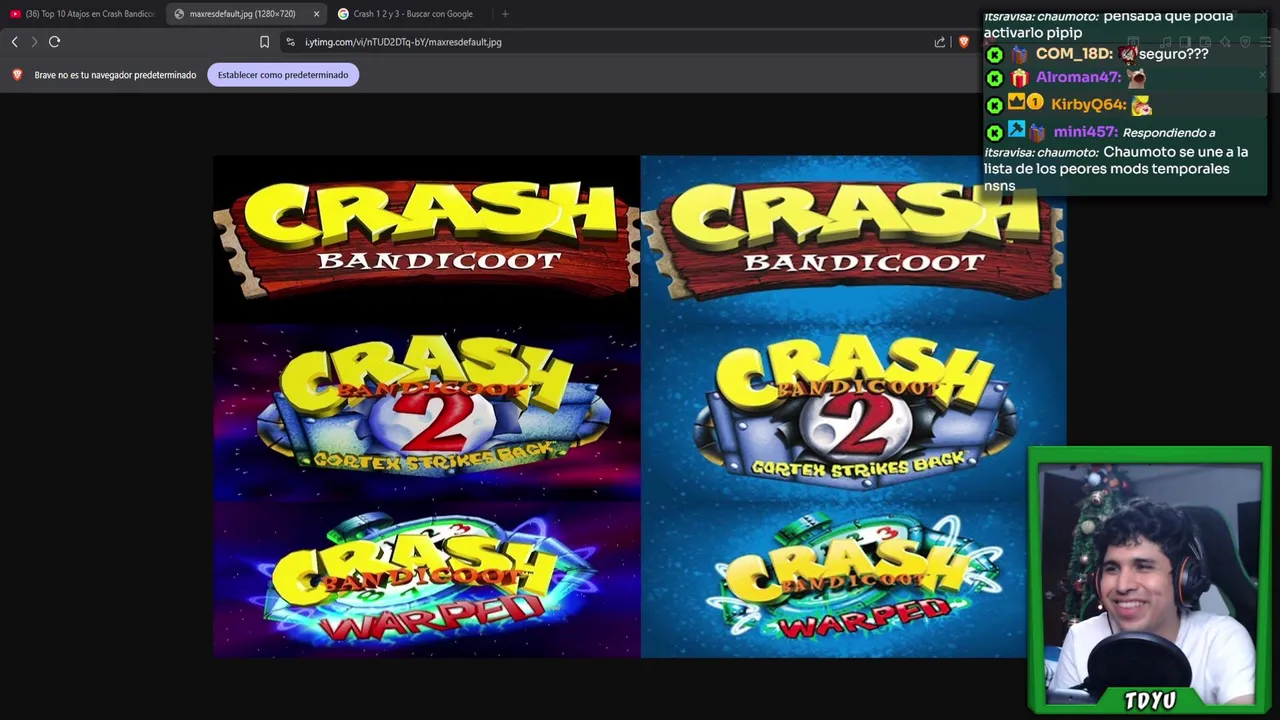The width and height of the screenshot is (1280, 720).
Task: Go back using the browser back arrow
Action: [14, 42]
